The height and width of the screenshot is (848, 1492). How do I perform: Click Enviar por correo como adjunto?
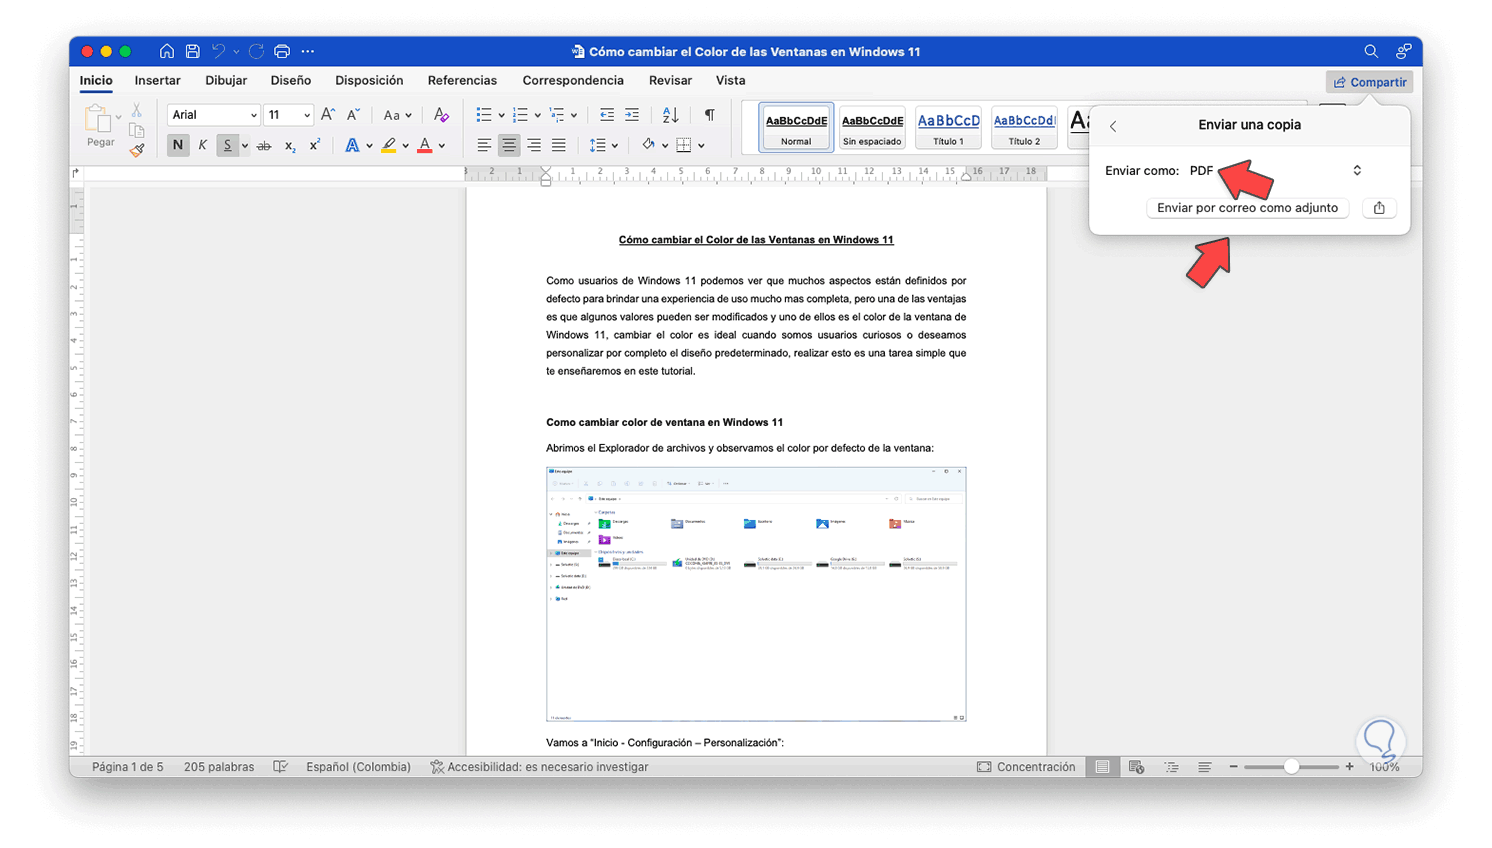coord(1247,208)
